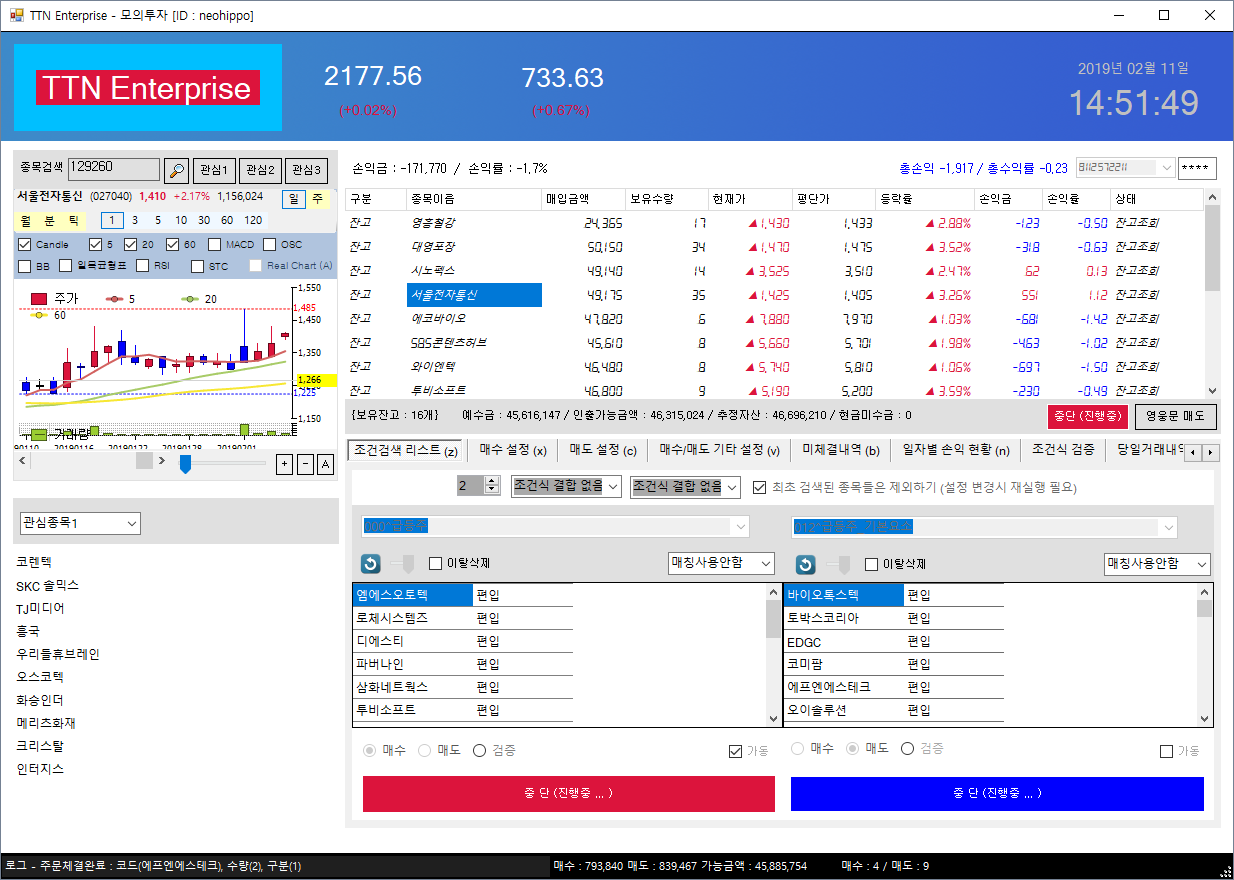This screenshot has height=880, width=1234.
Task: Click the 관심1 button
Action: [x=214, y=170]
